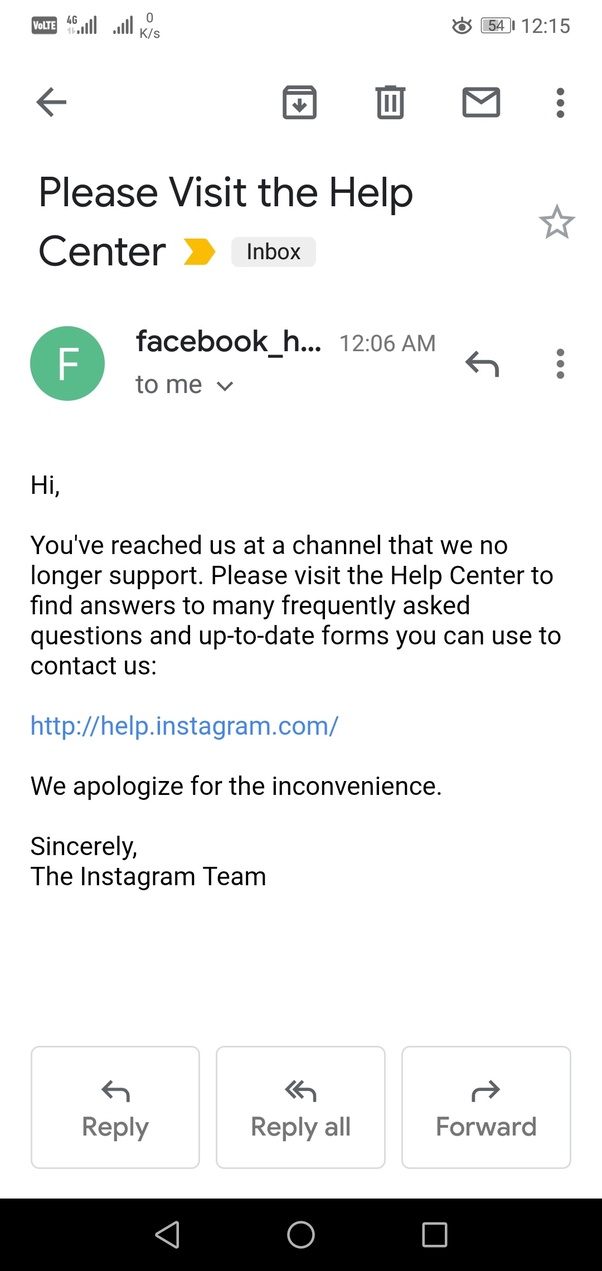The image size is (602, 1271).
Task: Open Android recent apps overview
Action: (434, 1235)
